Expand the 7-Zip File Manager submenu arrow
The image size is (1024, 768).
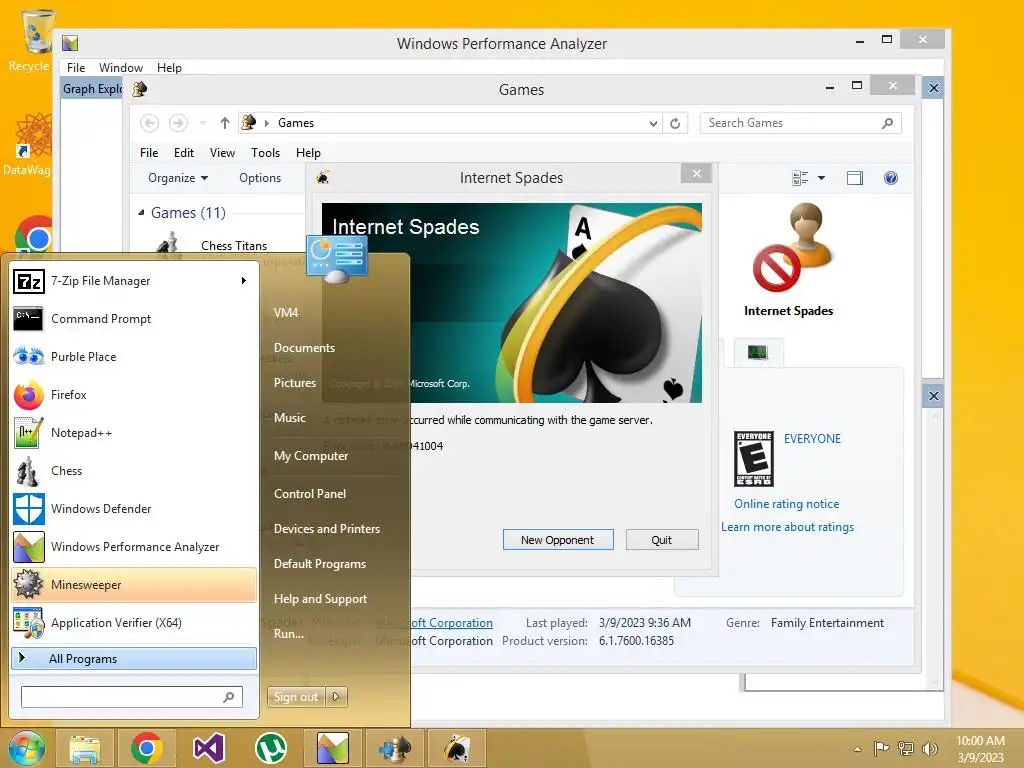[244, 281]
